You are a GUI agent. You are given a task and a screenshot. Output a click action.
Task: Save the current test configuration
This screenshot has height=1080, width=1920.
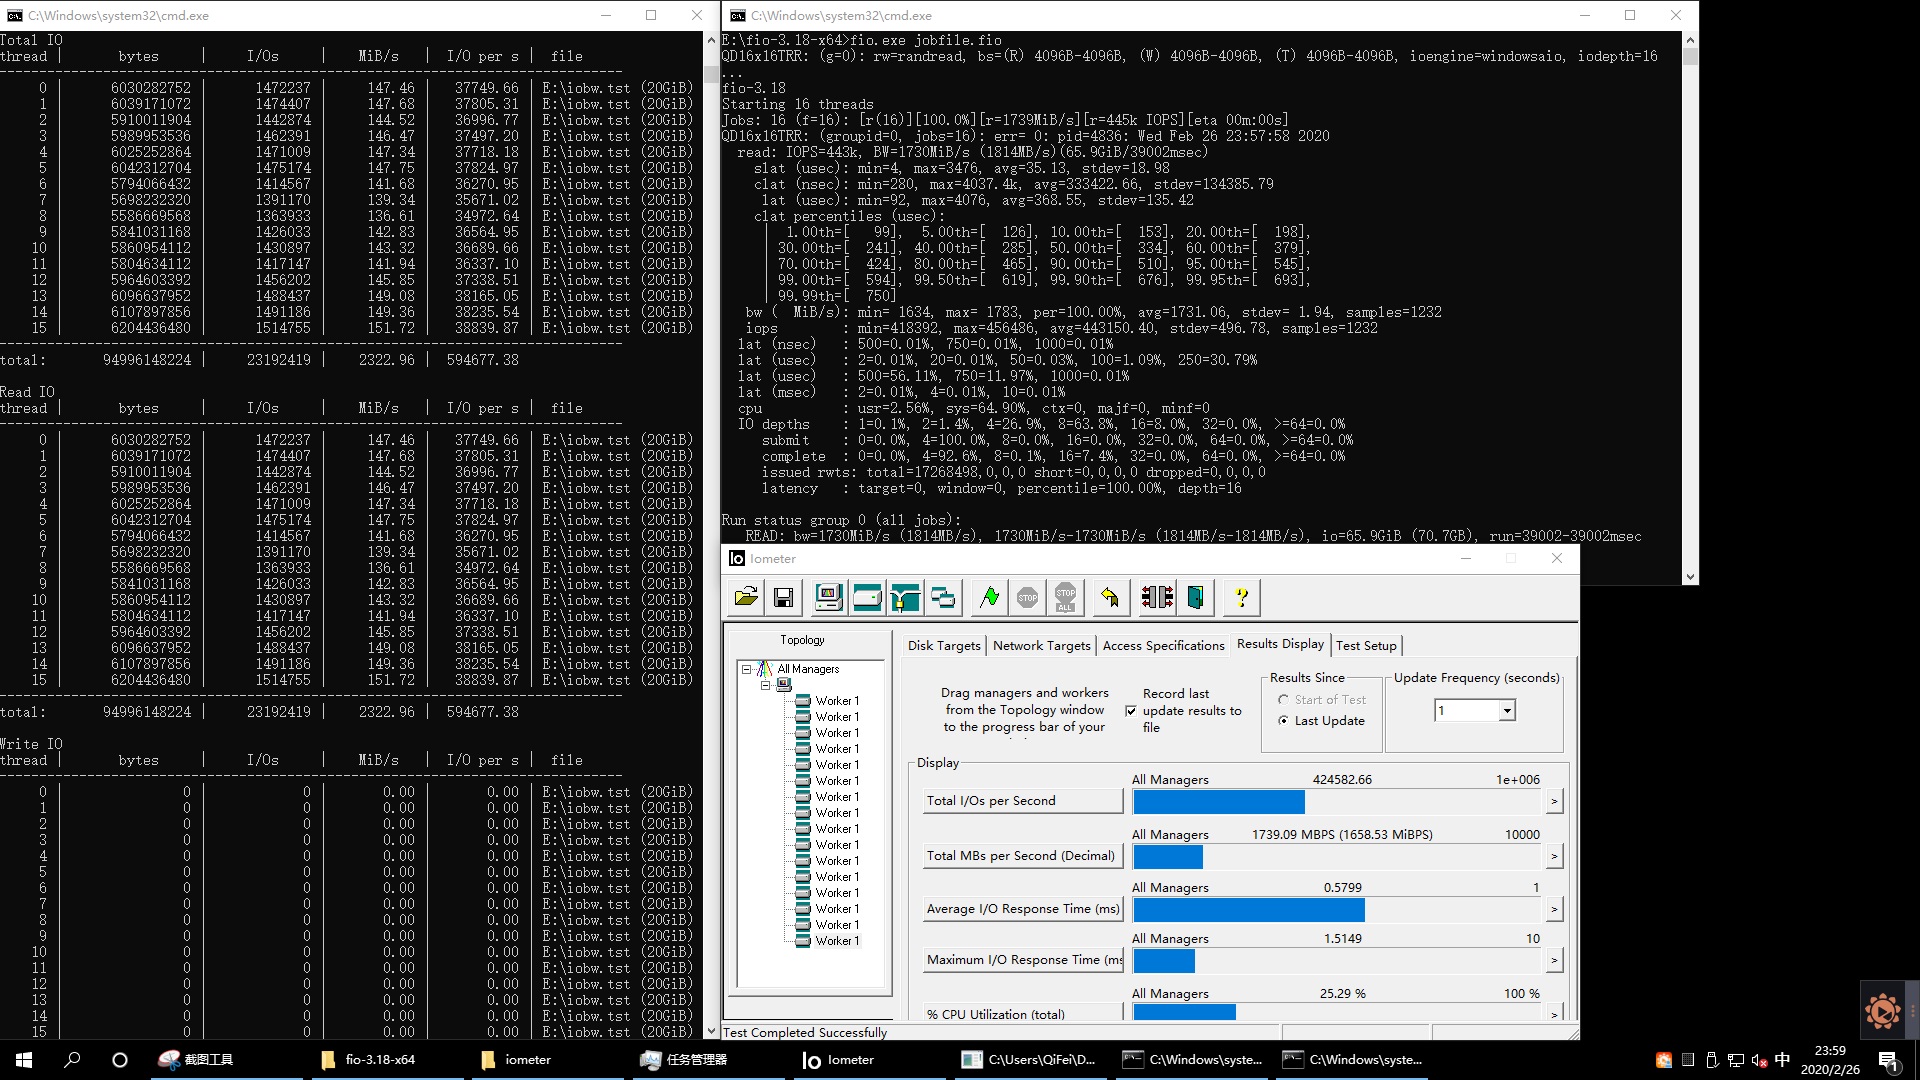tap(784, 597)
